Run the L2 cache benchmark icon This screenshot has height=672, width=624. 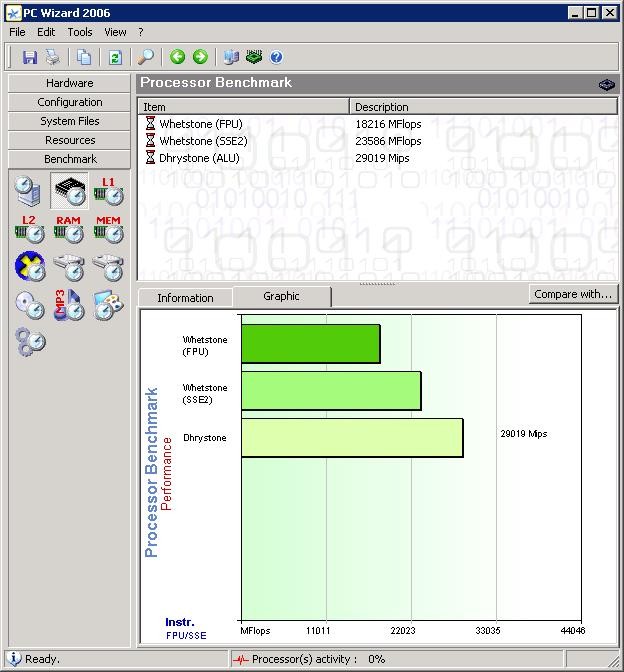tap(29, 229)
